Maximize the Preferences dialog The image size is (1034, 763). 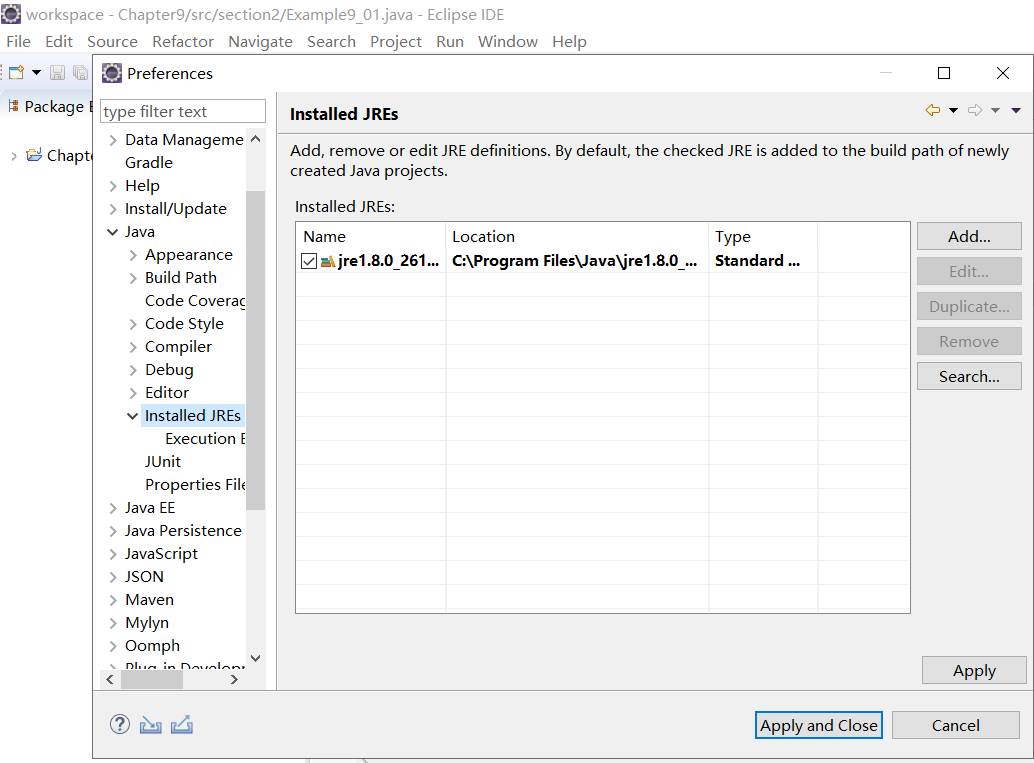pos(944,73)
